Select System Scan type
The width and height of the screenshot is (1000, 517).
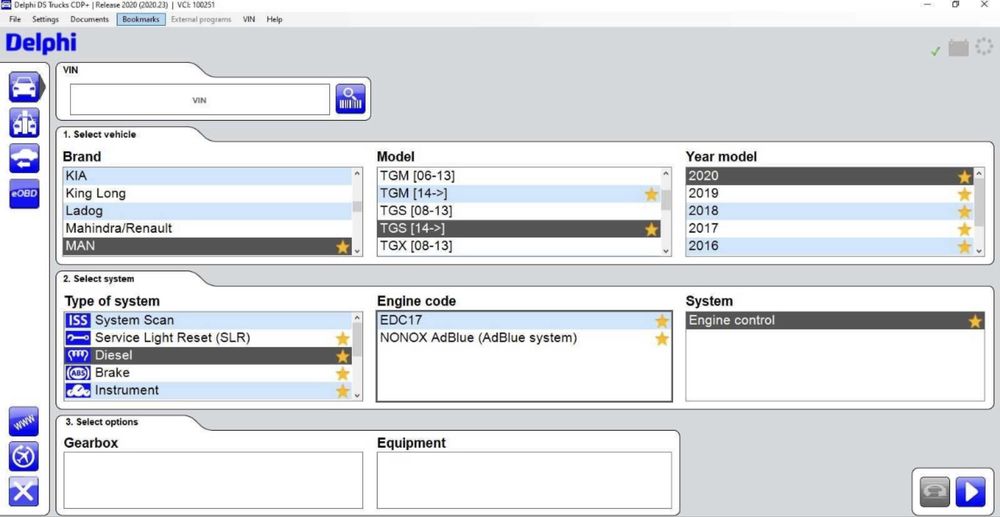208,320
